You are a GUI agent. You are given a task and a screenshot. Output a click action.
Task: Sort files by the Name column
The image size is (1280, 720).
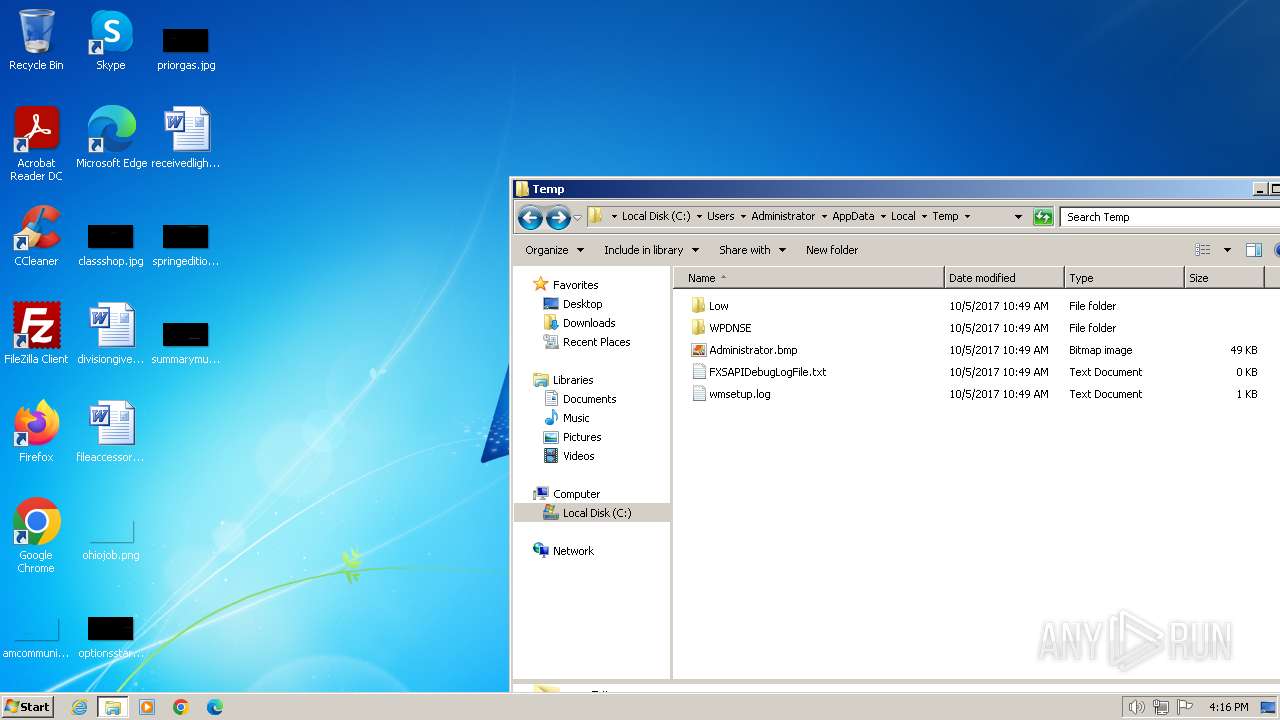click(808, 278)
